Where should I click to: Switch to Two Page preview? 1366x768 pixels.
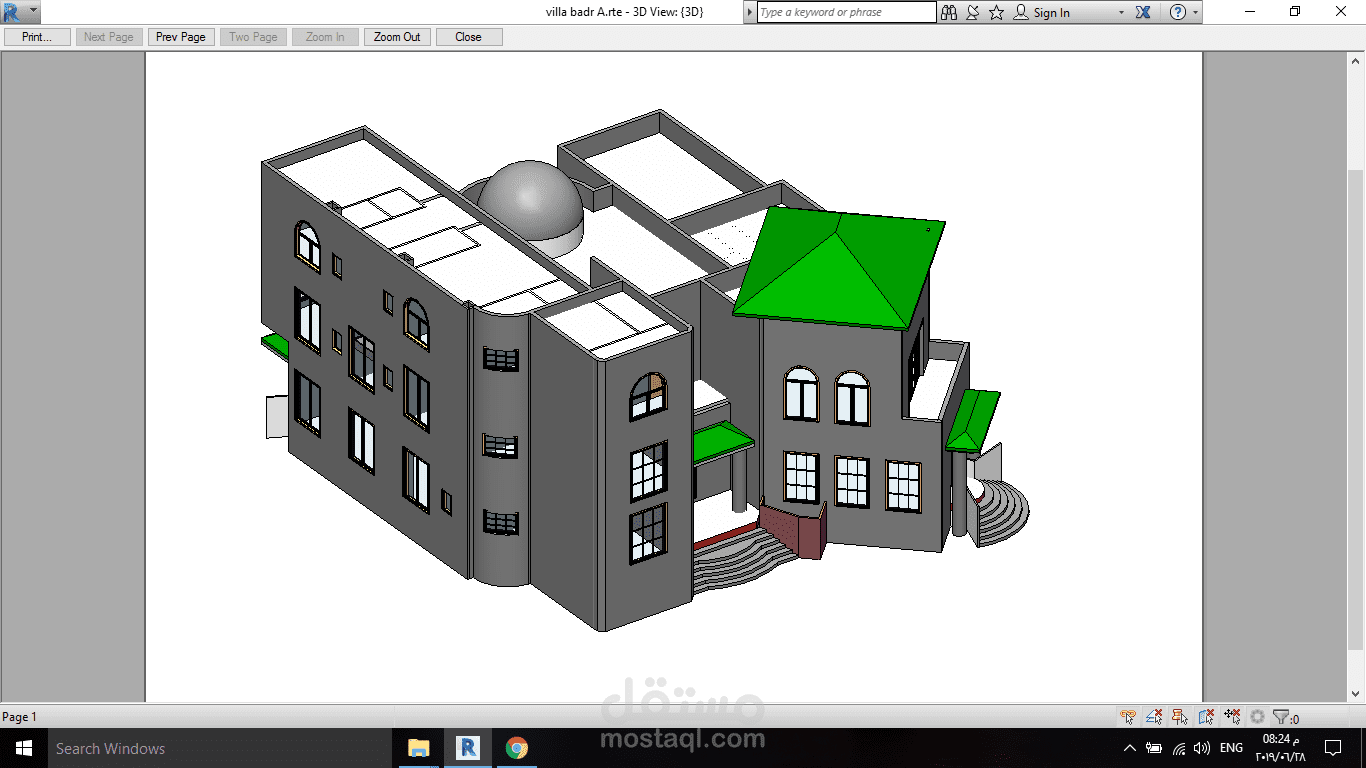pyautogui.click(x=253, y=37)
